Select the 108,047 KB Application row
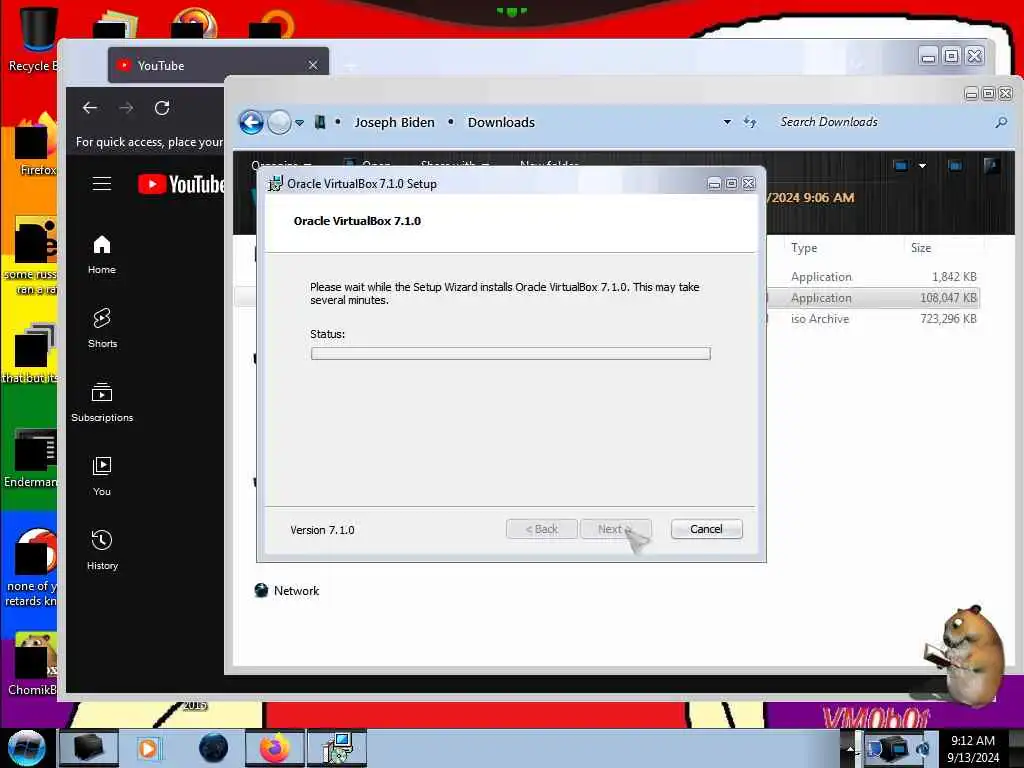Viewport: 1024px width, 768px height. click(873, 298)
